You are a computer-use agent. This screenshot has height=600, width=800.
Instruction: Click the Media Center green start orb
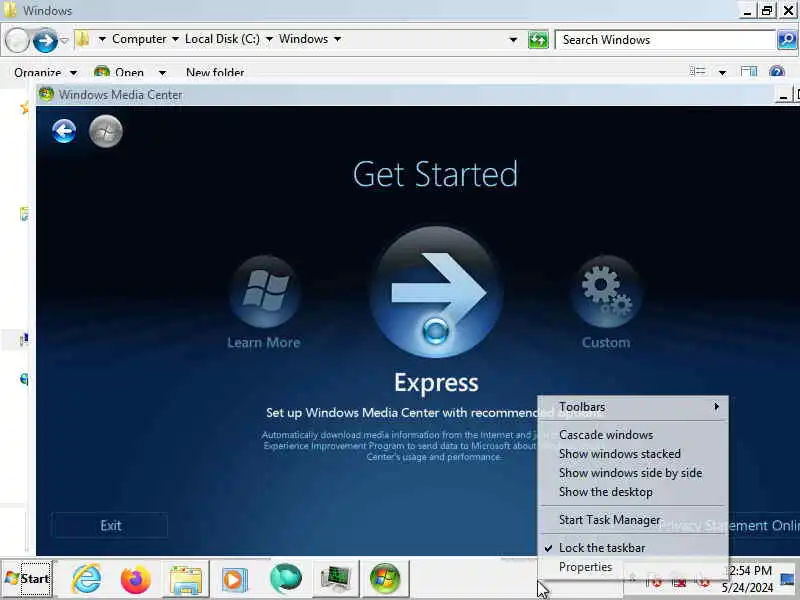[106, 131]
